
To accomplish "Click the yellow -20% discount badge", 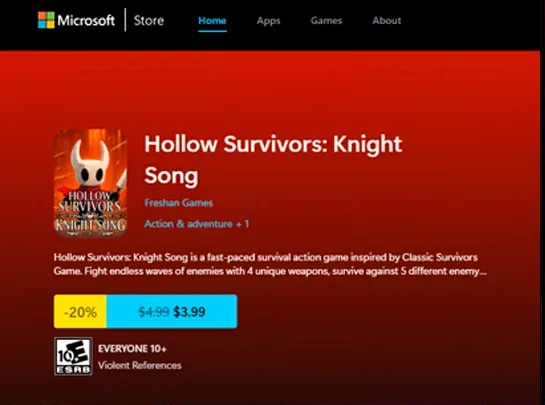I will [80, 311].
